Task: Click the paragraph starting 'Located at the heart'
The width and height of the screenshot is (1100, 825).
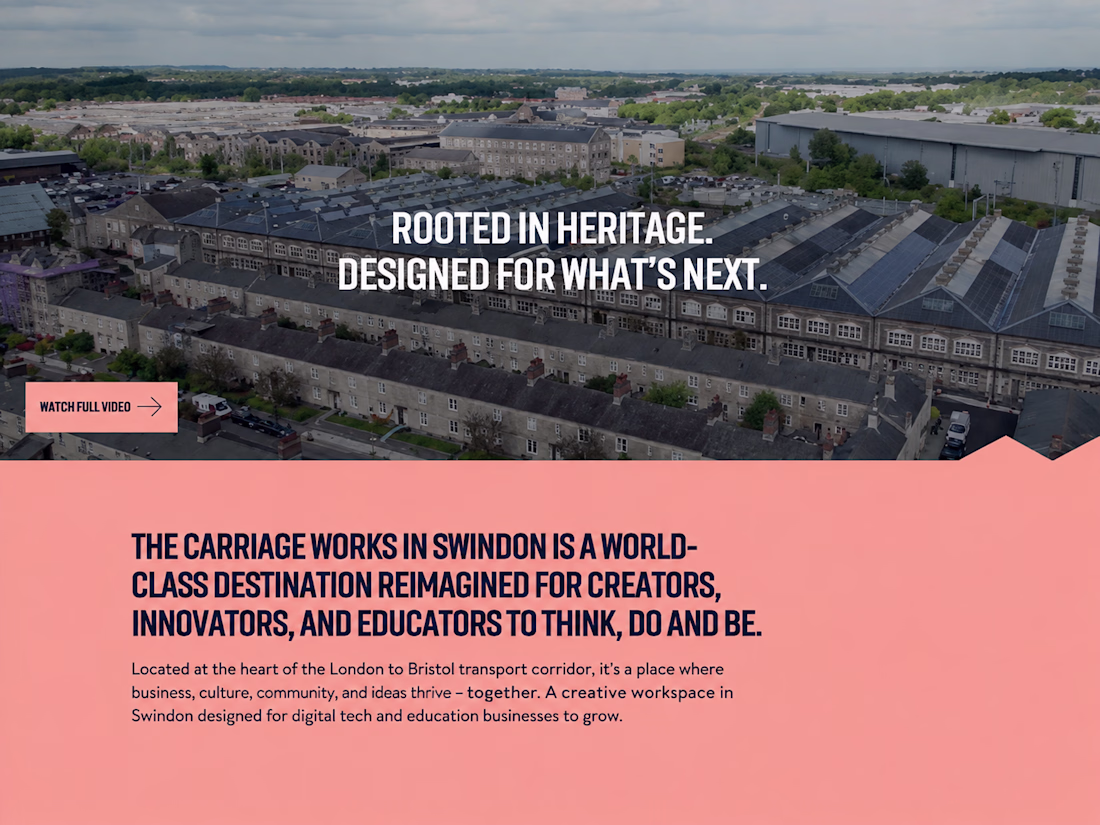Action: tap(432, 692)
